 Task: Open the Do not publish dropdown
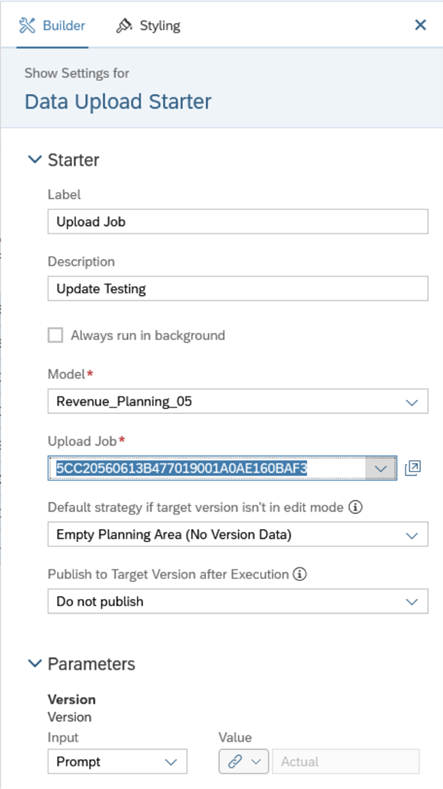[238, 601]
